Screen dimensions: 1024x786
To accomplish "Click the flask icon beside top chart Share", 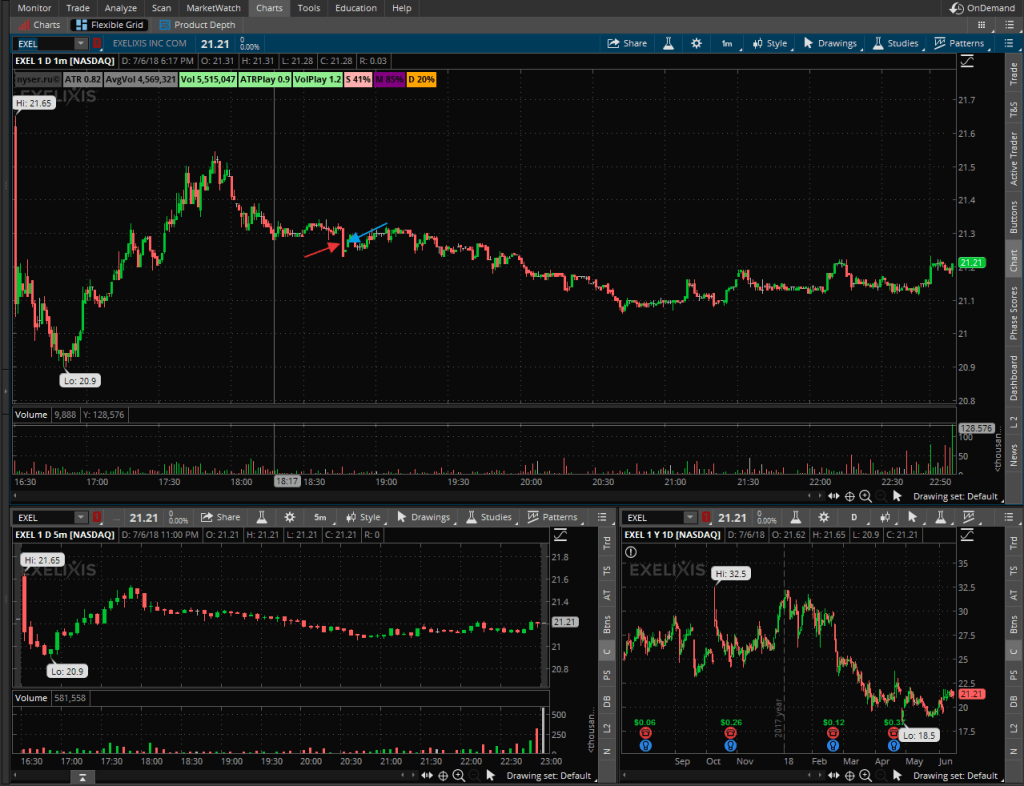I will click(666, 43).
